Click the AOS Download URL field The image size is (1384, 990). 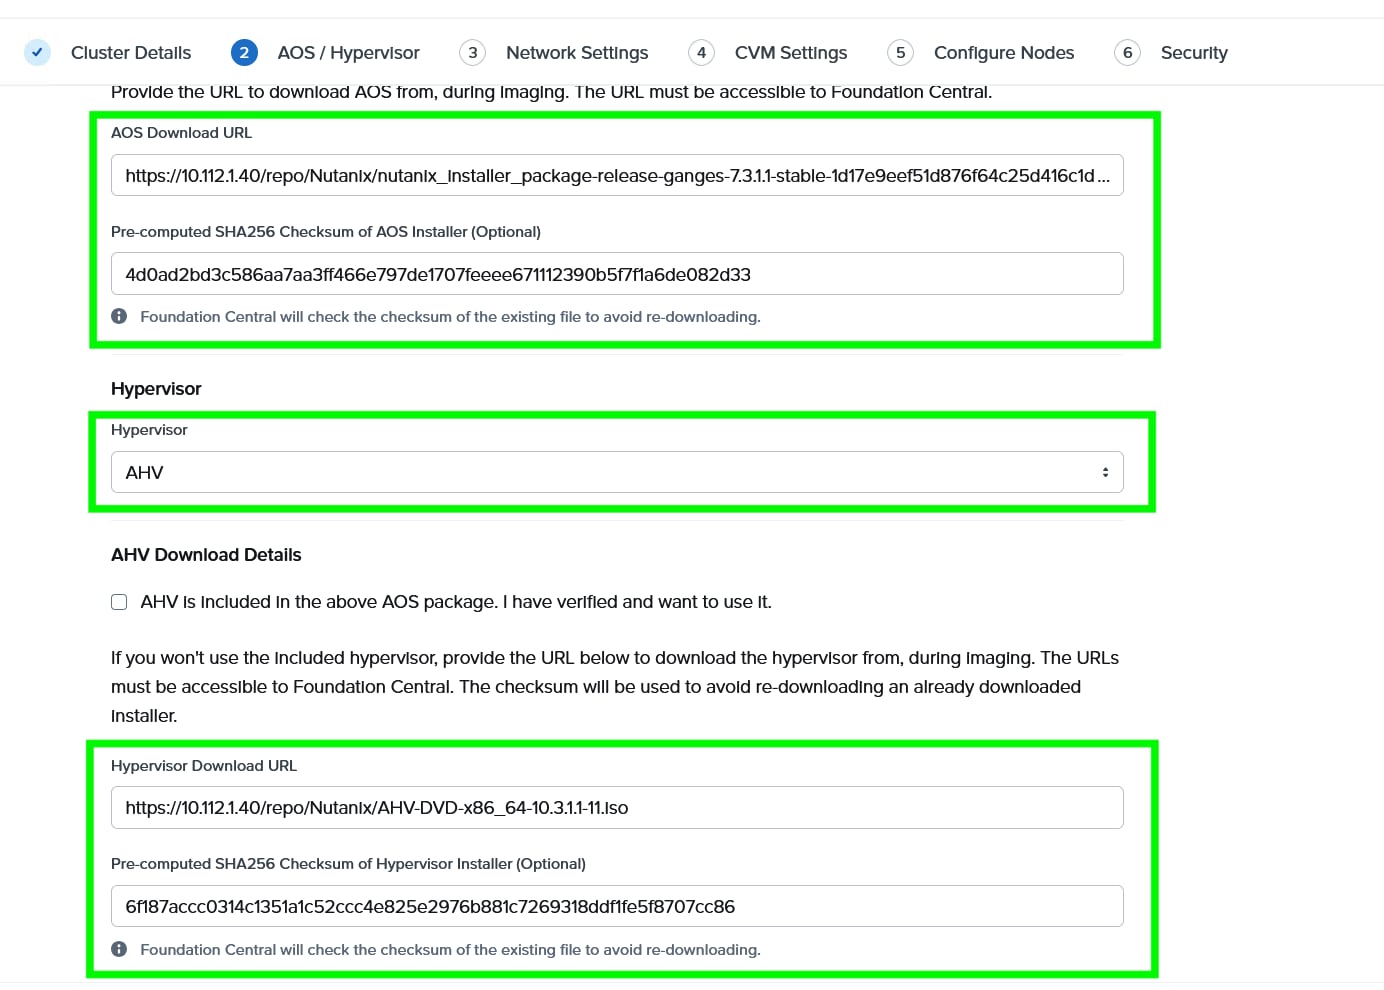(617, 175)
